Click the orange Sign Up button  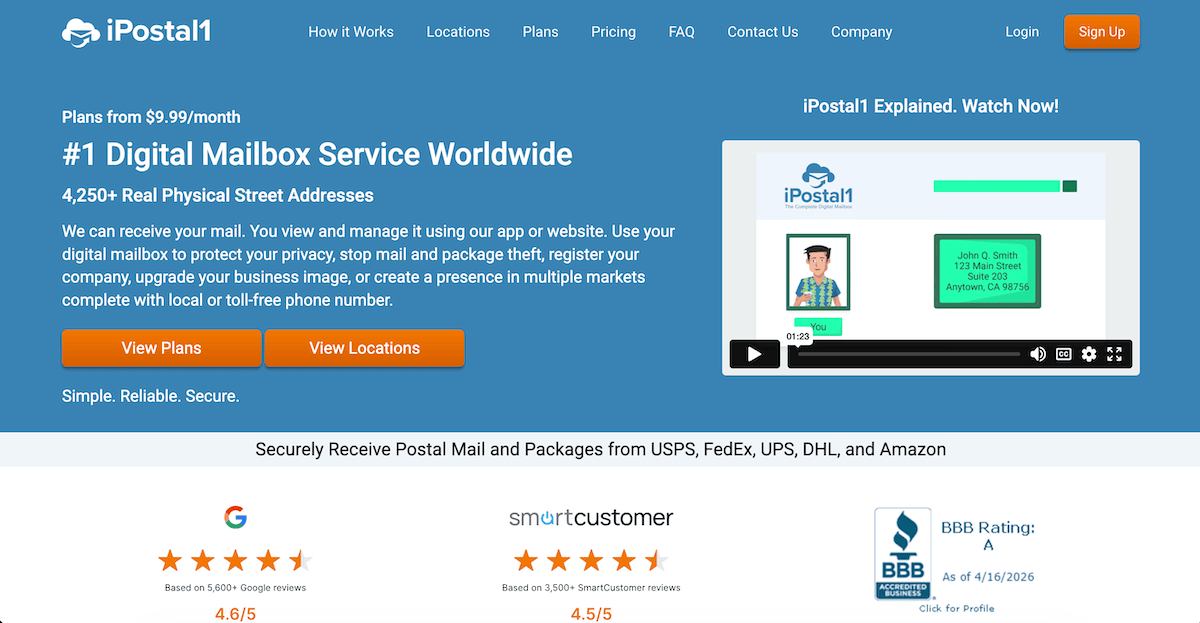tap(1102, 32)
